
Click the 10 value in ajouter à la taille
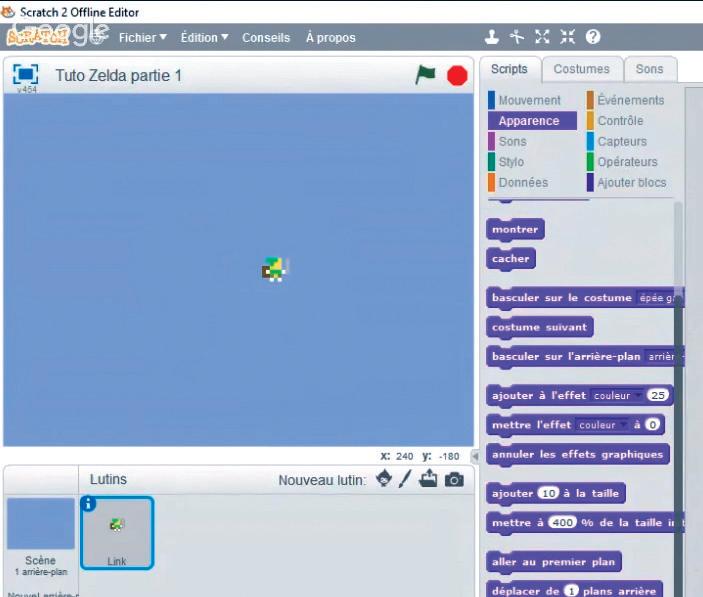click(x=549, y=493)
